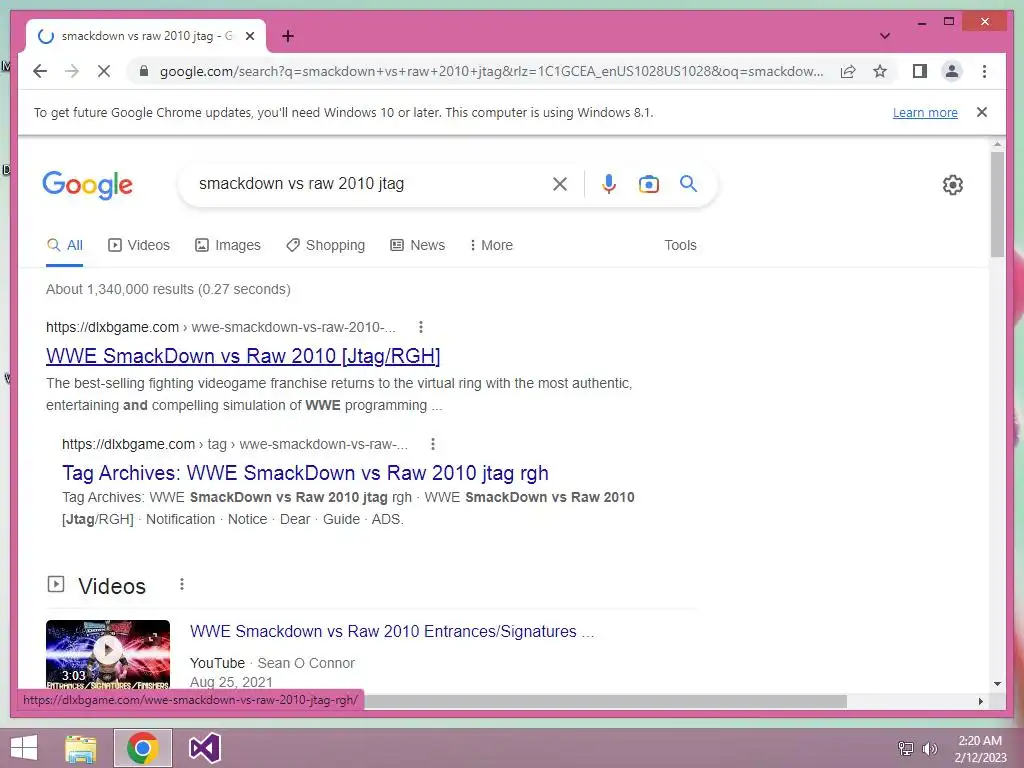The height and width of the screenshot is (768, 1024).
Task: Click the Chrome taskbar icon
Action: [142, 748]
